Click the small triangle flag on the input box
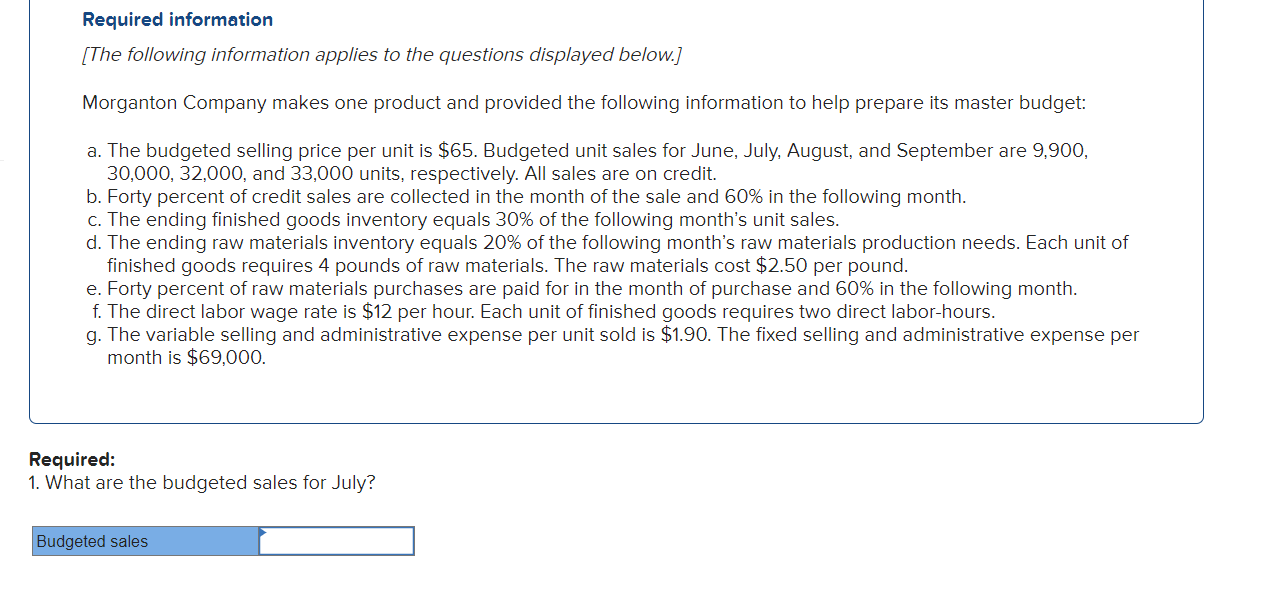 click(x=261, y=531)
